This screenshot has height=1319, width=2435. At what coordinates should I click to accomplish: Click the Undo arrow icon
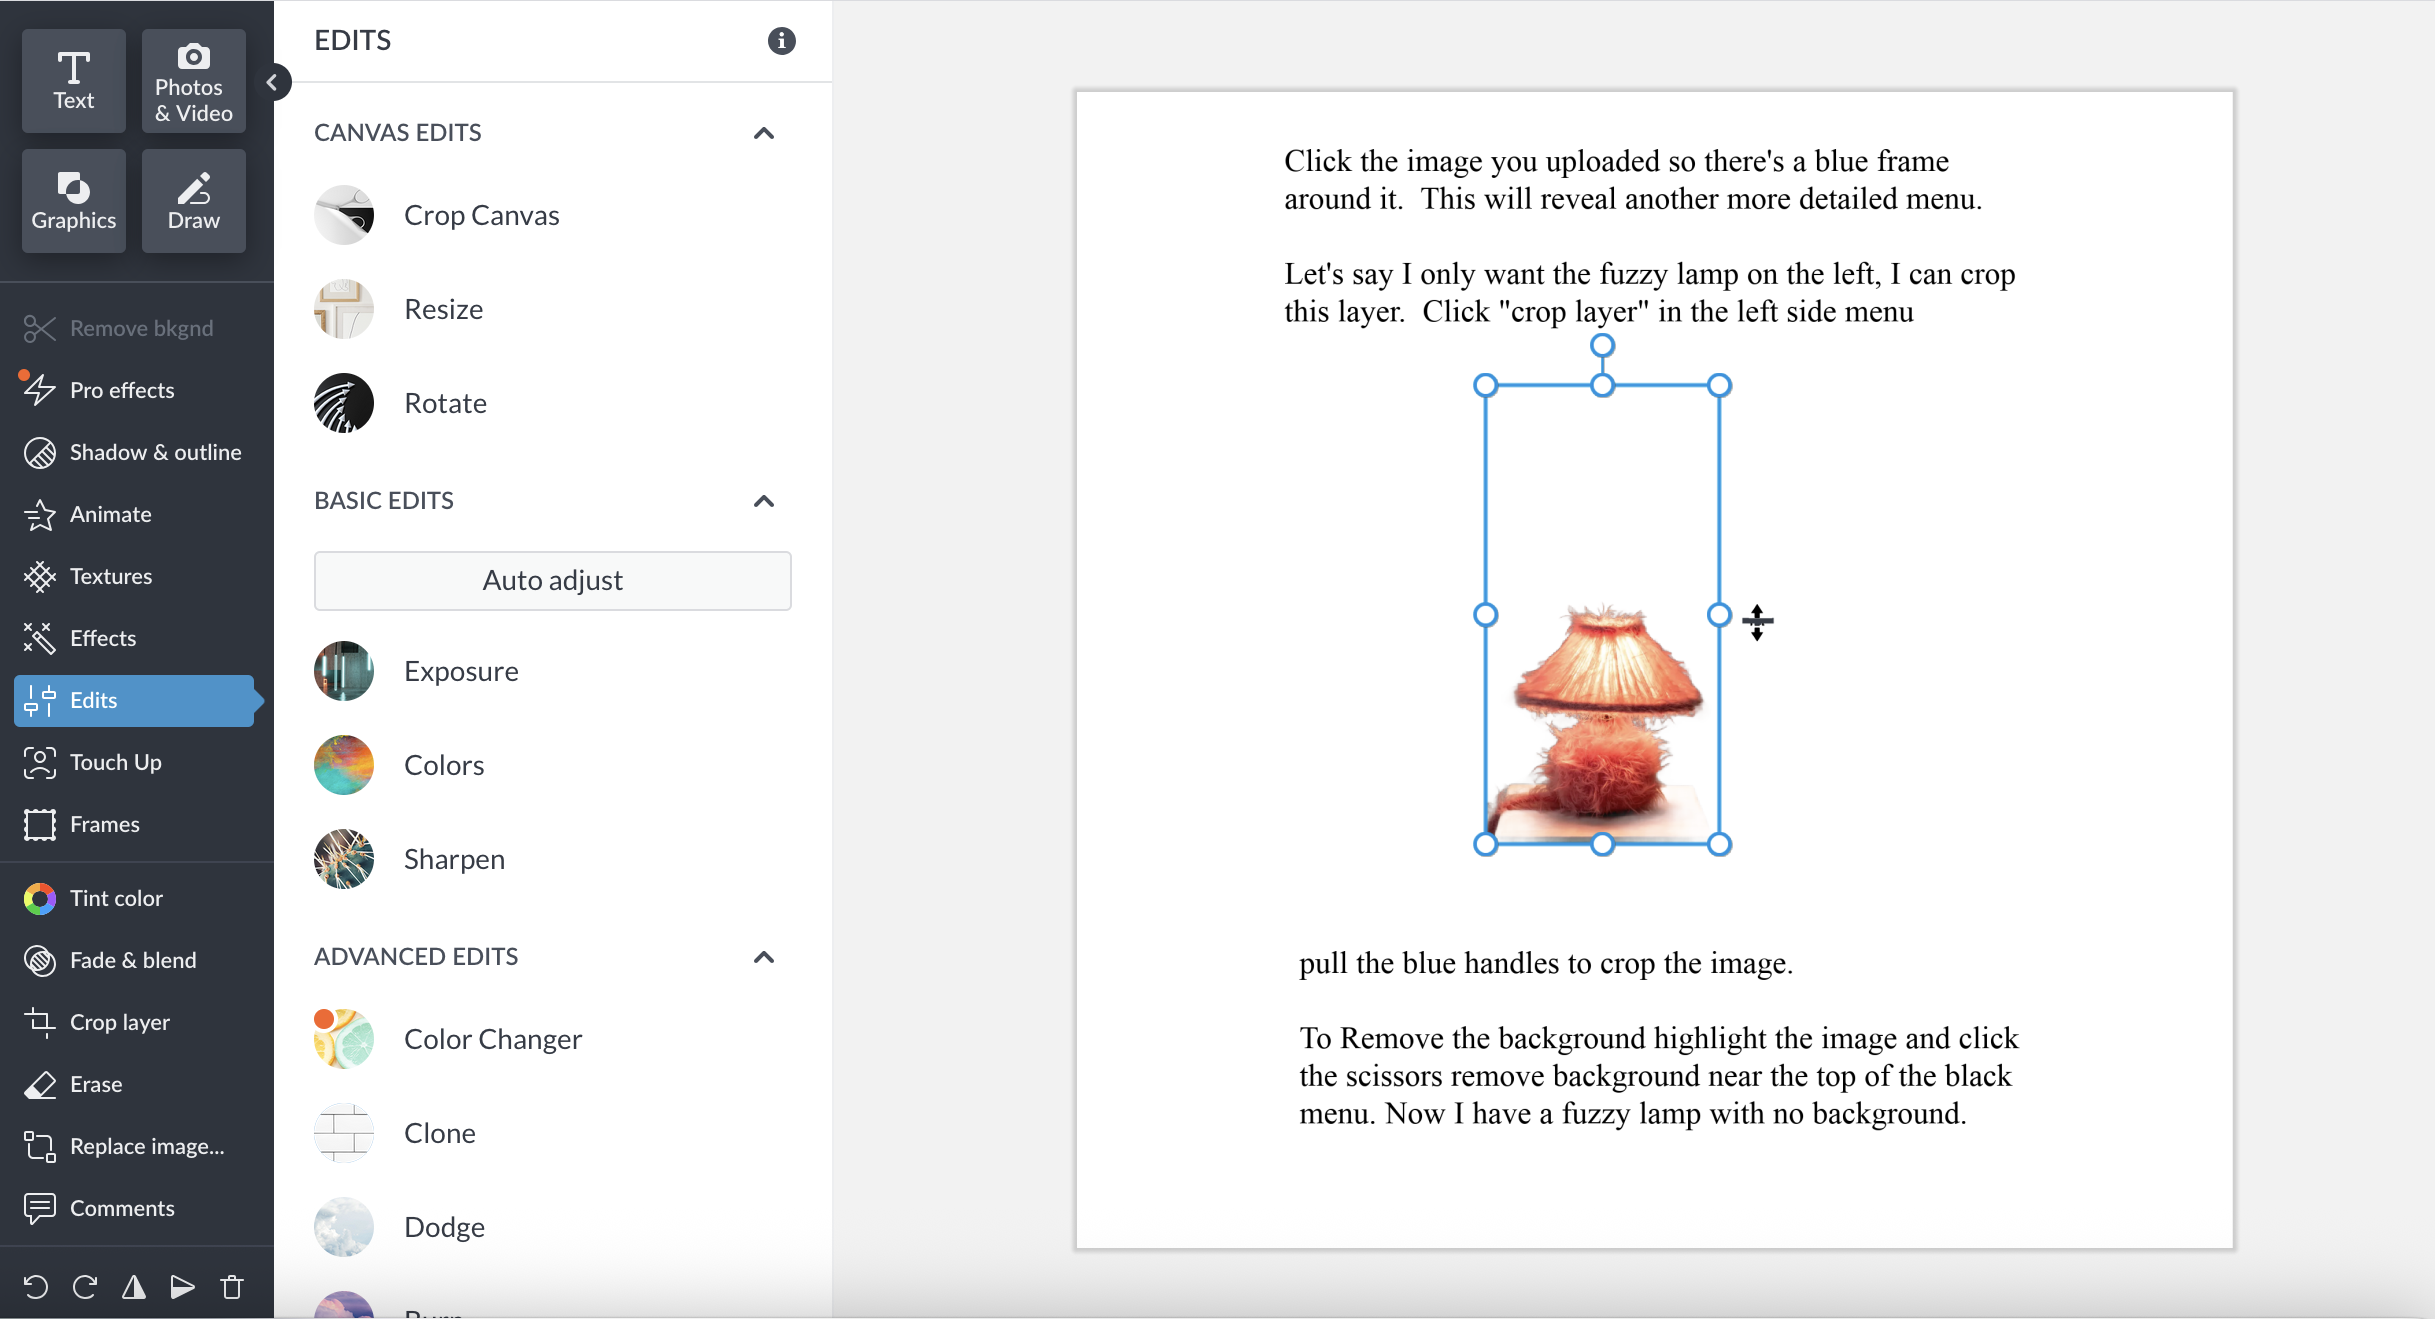tap(36, 1287)
